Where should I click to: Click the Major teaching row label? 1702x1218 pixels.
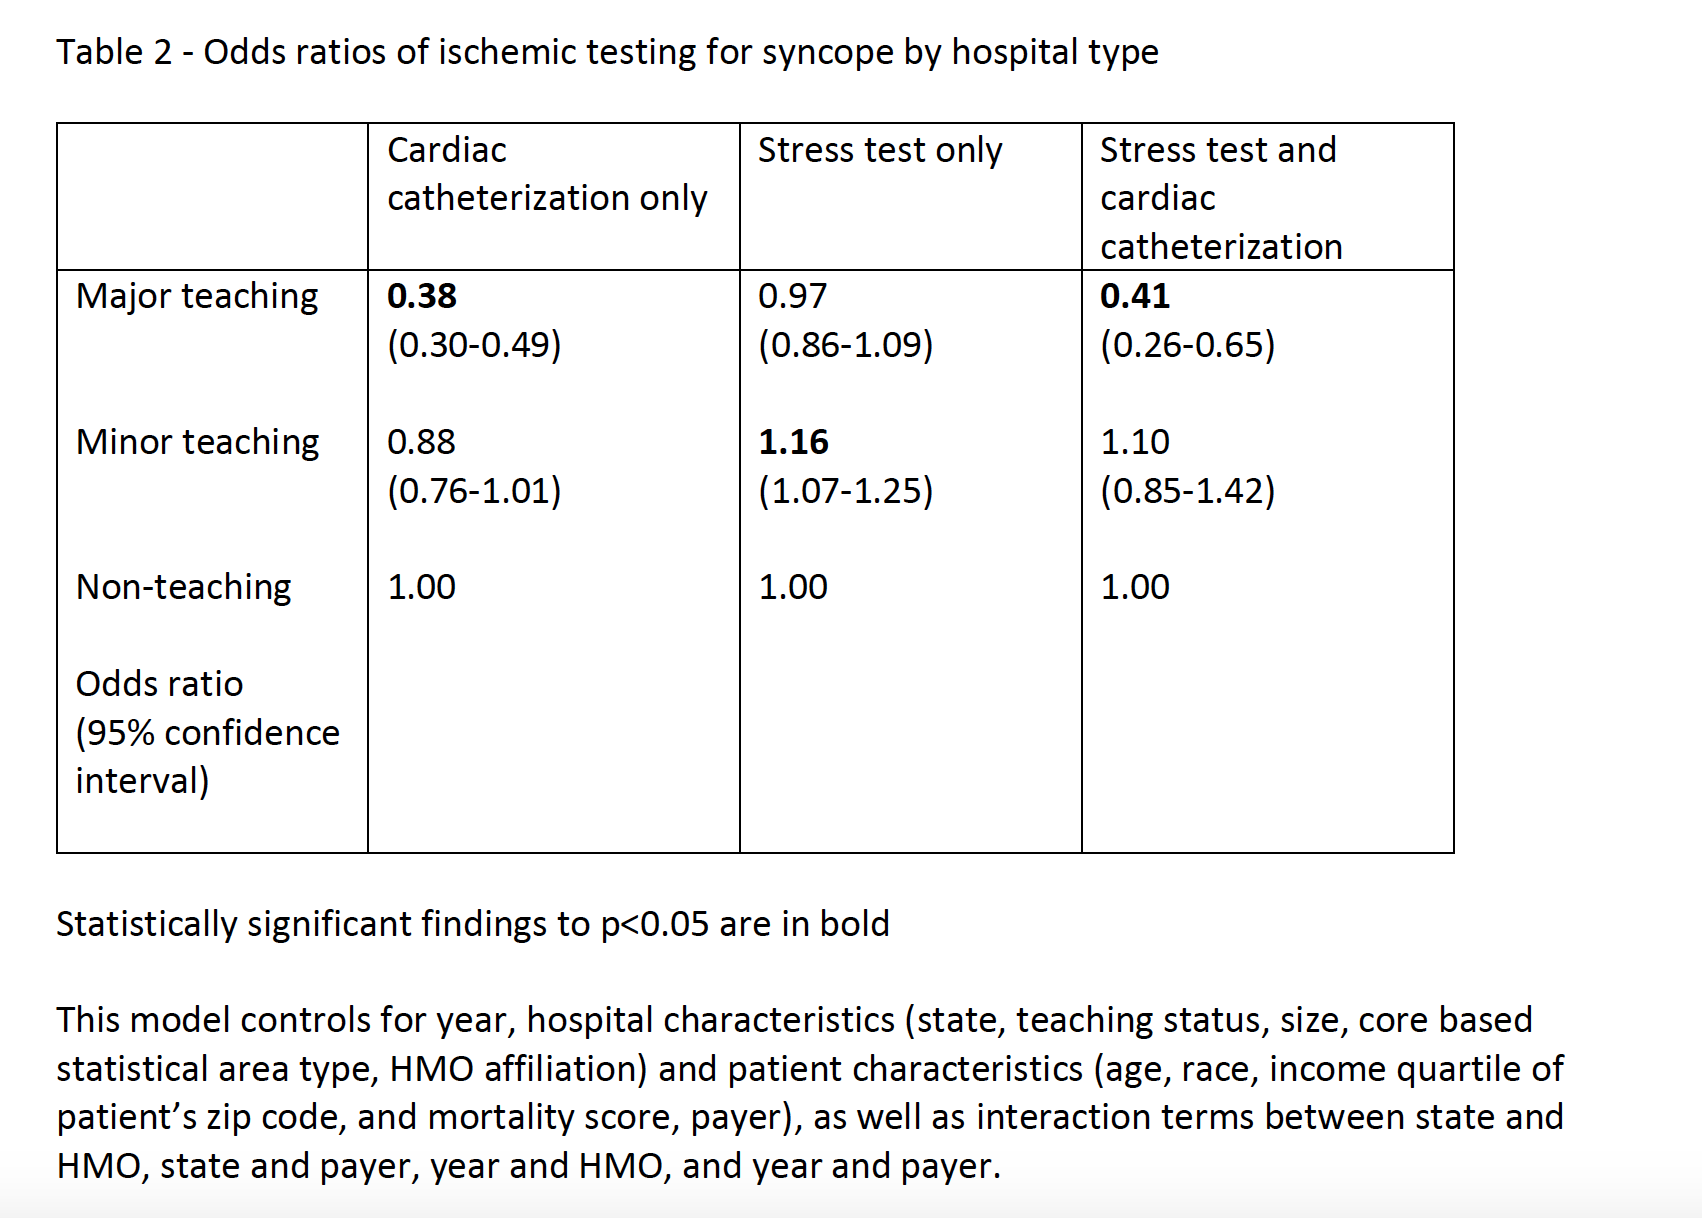(197, 297)
